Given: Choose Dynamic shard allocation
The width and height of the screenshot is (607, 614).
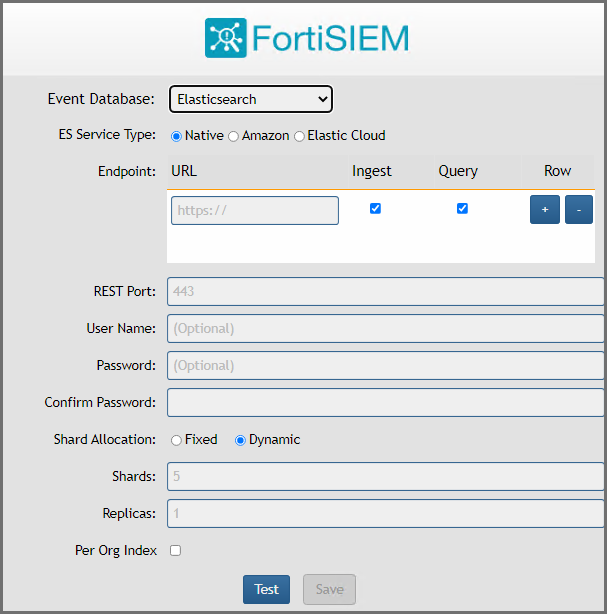Looking at the screenshot, I should tap(240, 440).
